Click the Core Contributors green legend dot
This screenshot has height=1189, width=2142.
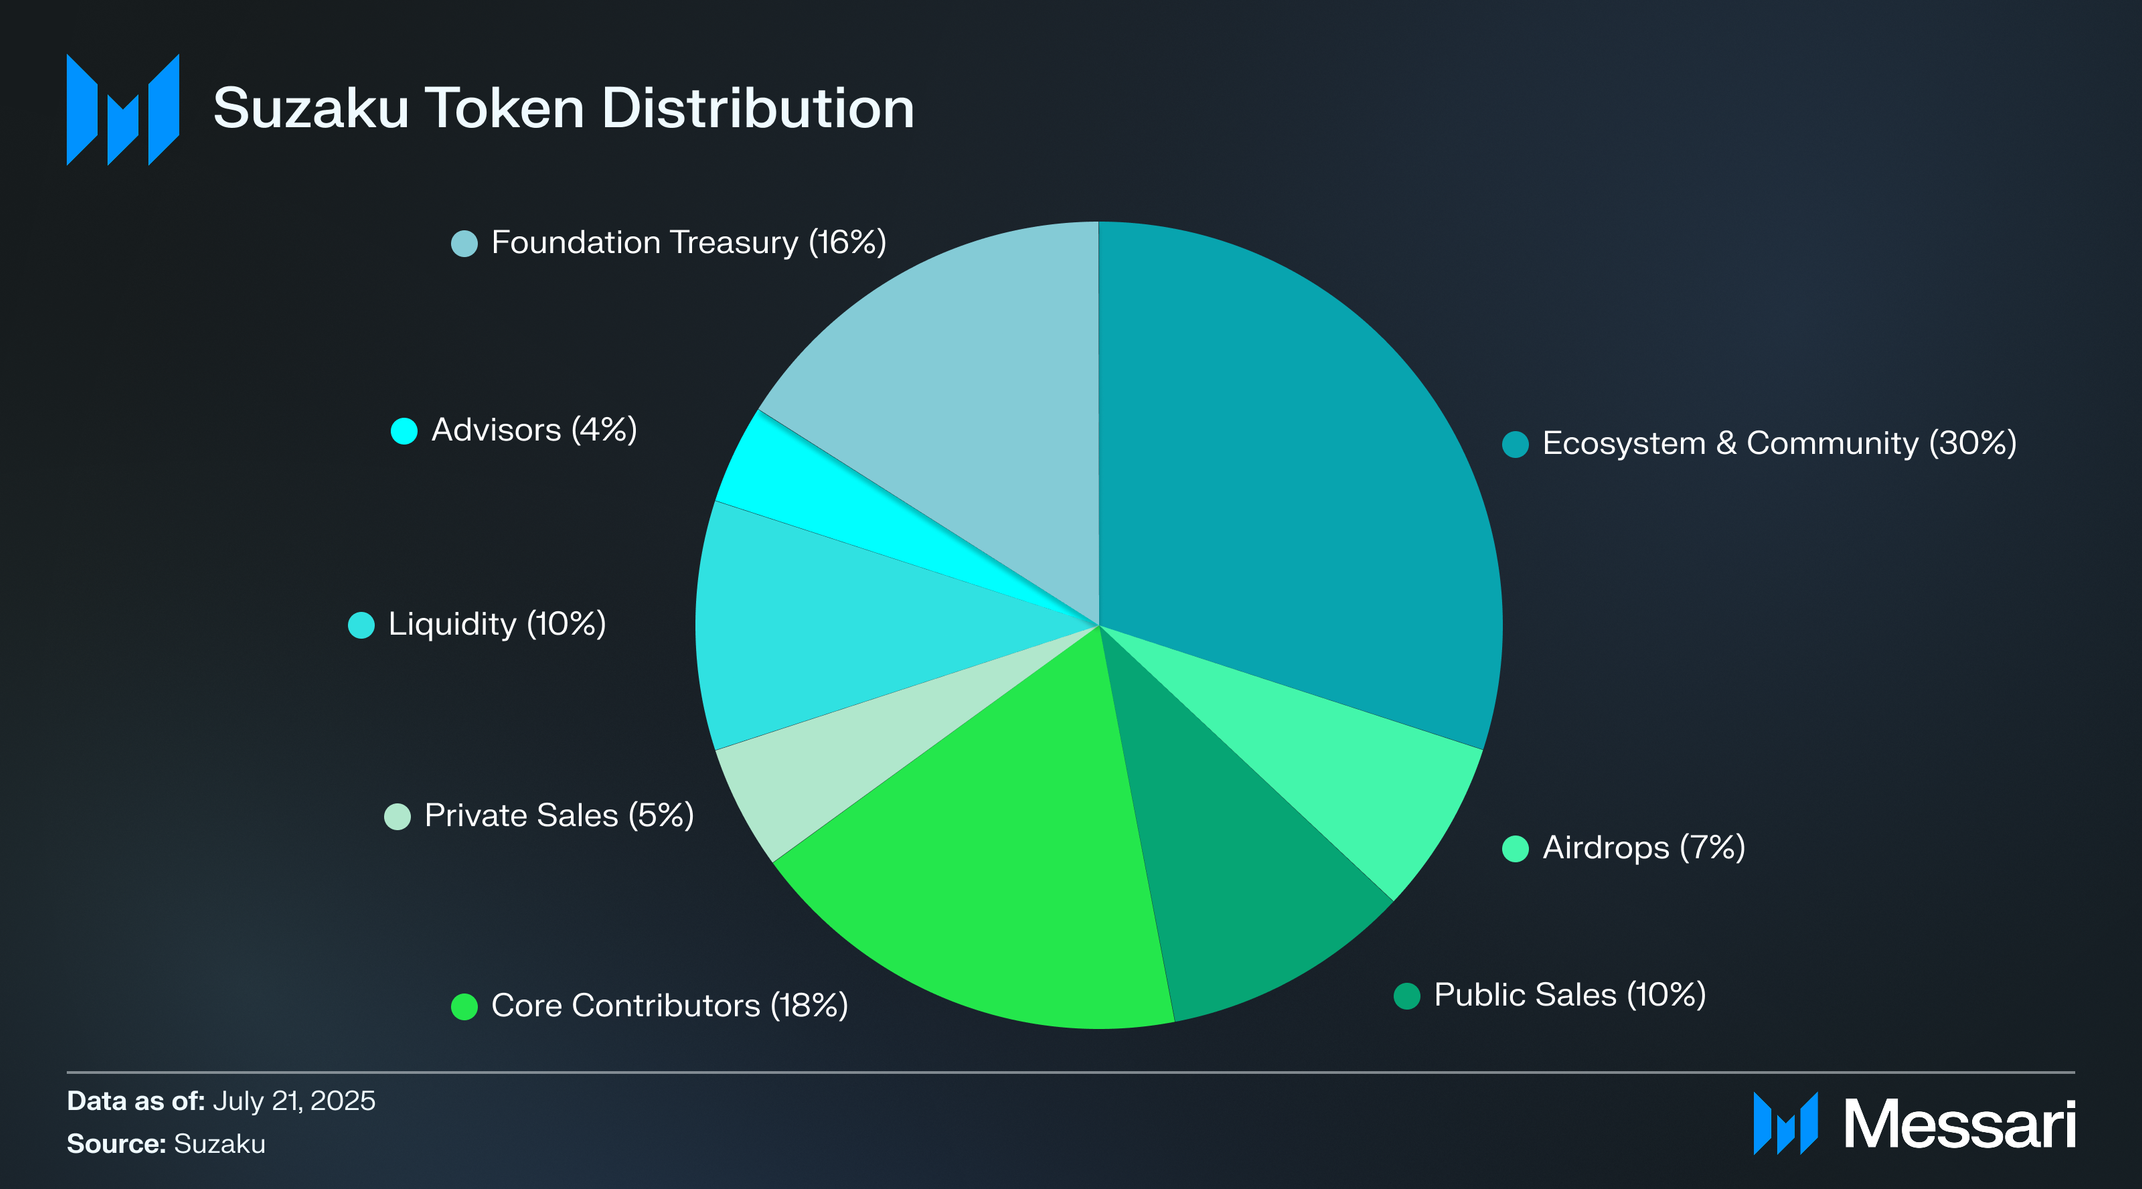pos(464,1006)
